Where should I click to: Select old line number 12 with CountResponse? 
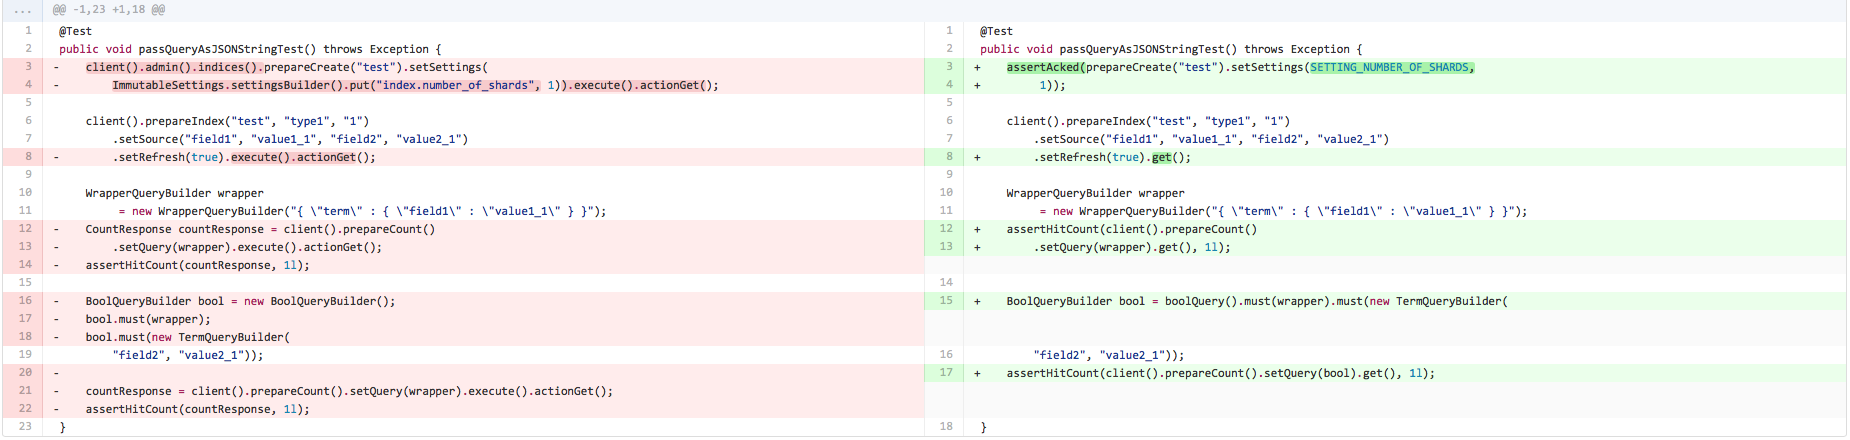(x=25, y=229)
